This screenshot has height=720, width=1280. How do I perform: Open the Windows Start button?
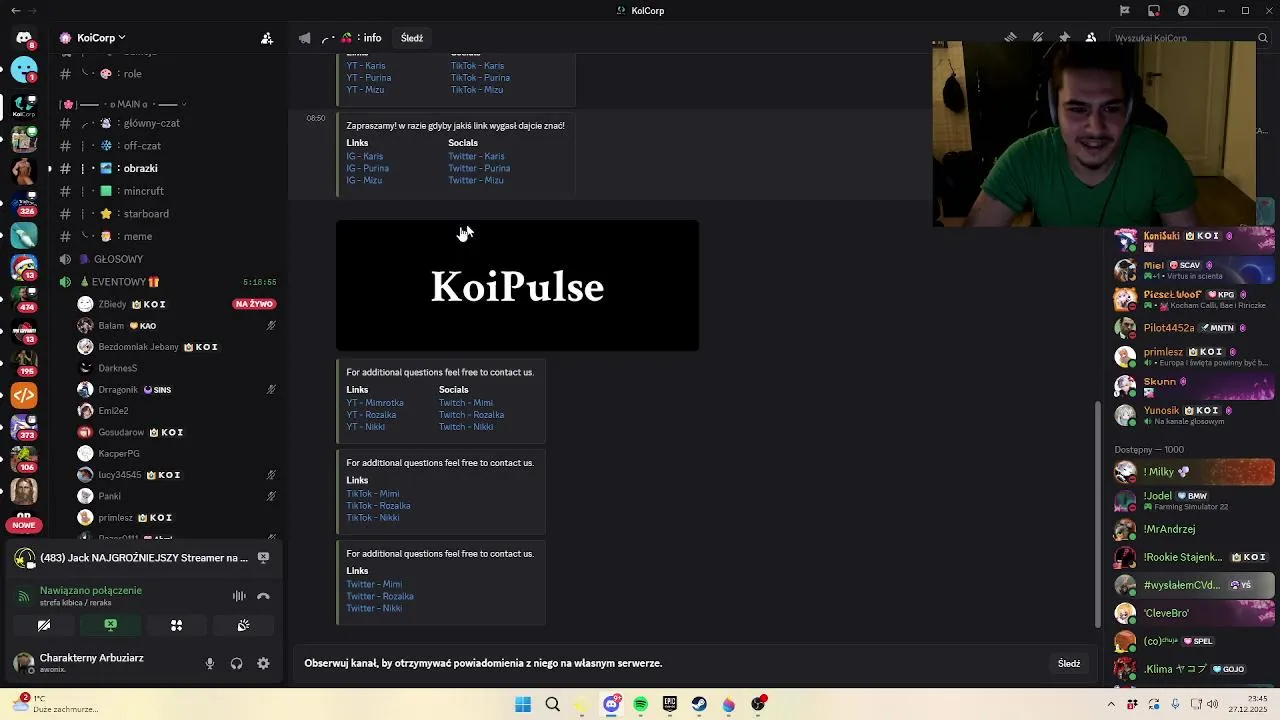[523, 704]
